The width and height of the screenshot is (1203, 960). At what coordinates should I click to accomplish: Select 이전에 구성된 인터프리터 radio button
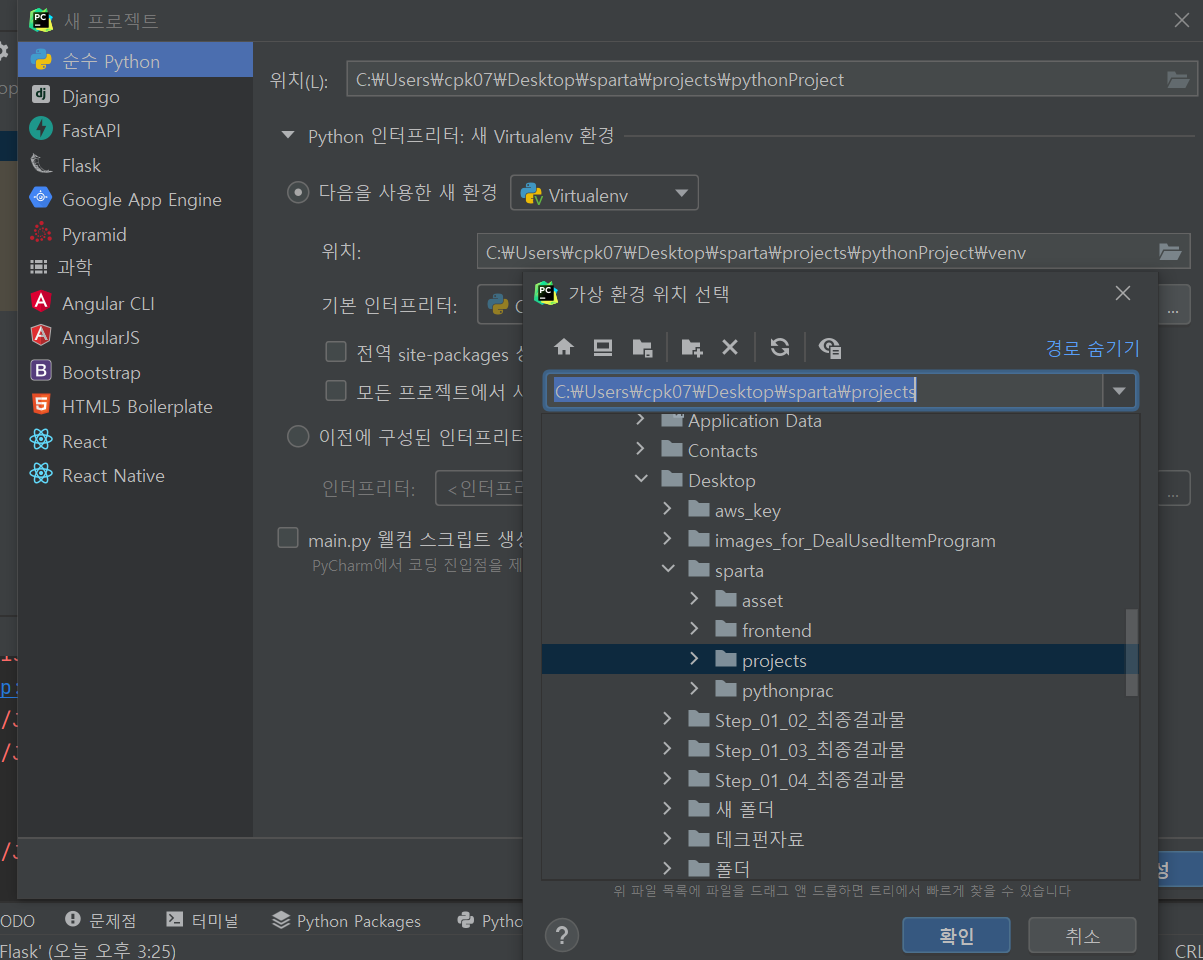pyautogui.click(x=298, y=436)
